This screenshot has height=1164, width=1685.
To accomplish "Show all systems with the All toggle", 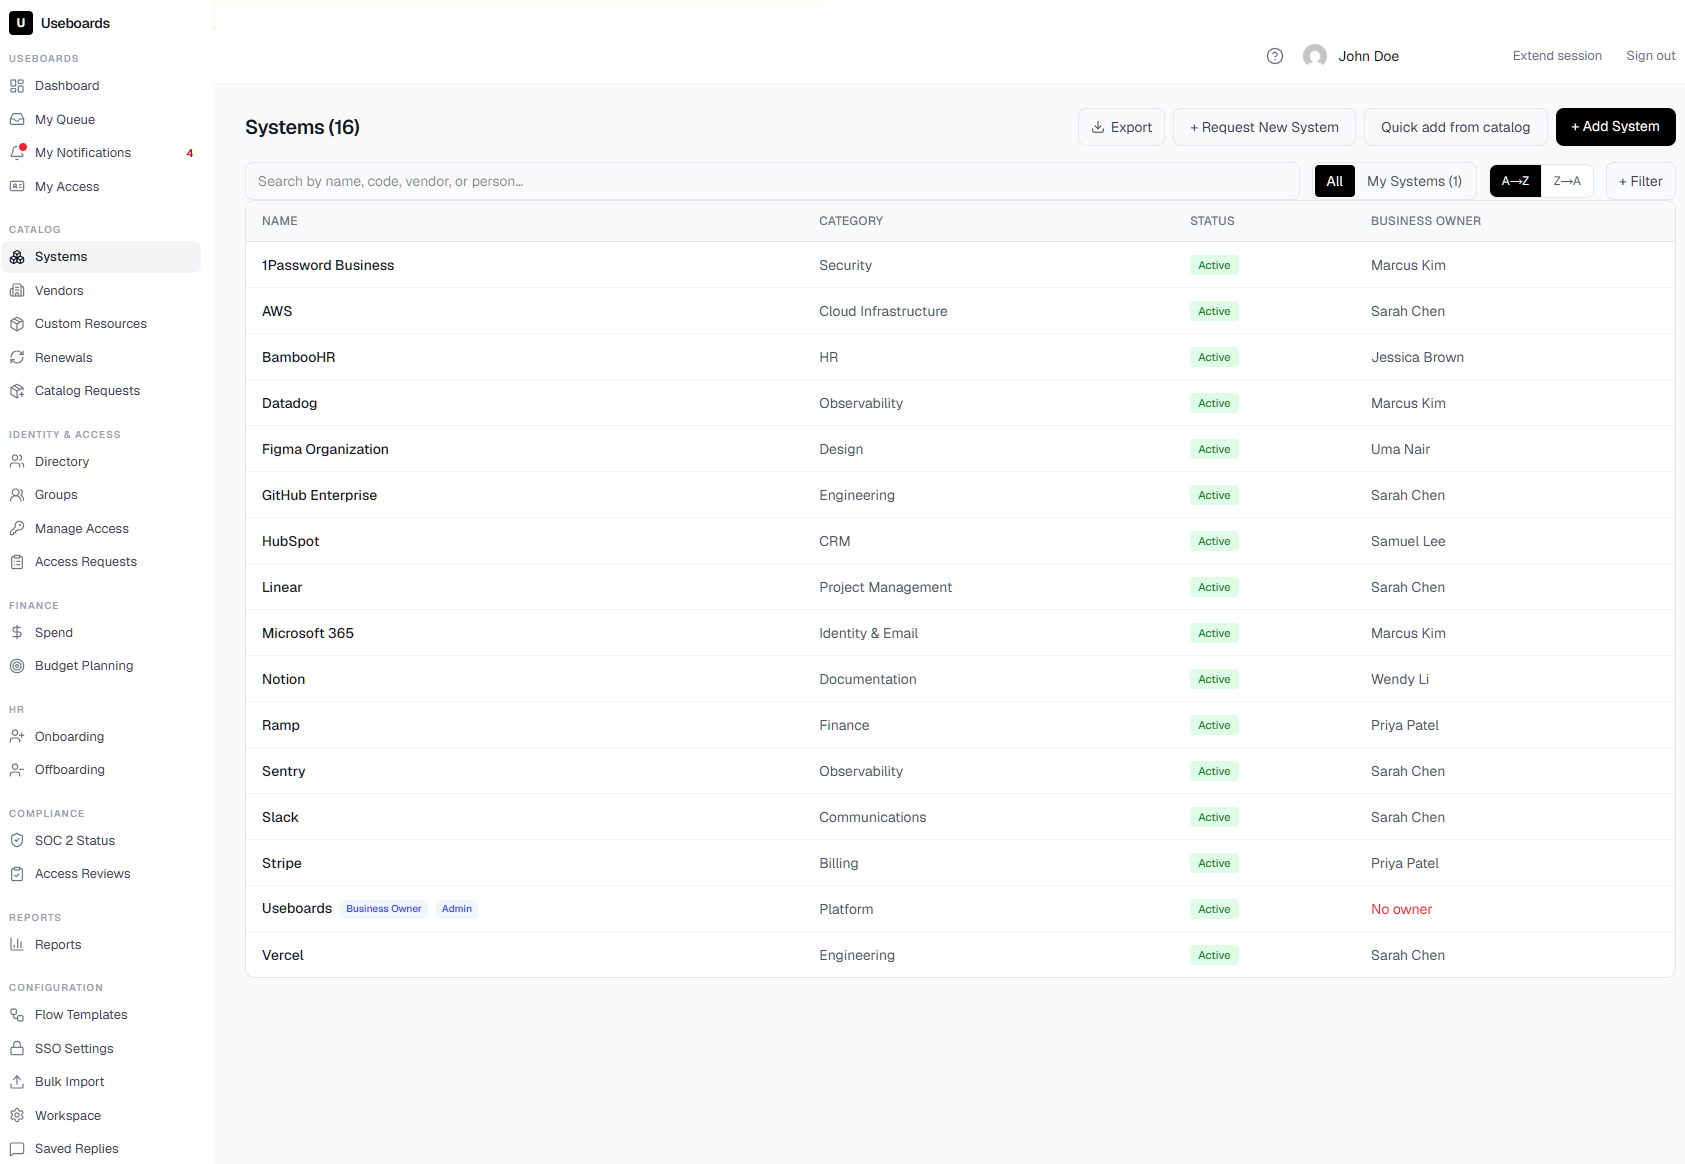I will [x=1335, y=181].
